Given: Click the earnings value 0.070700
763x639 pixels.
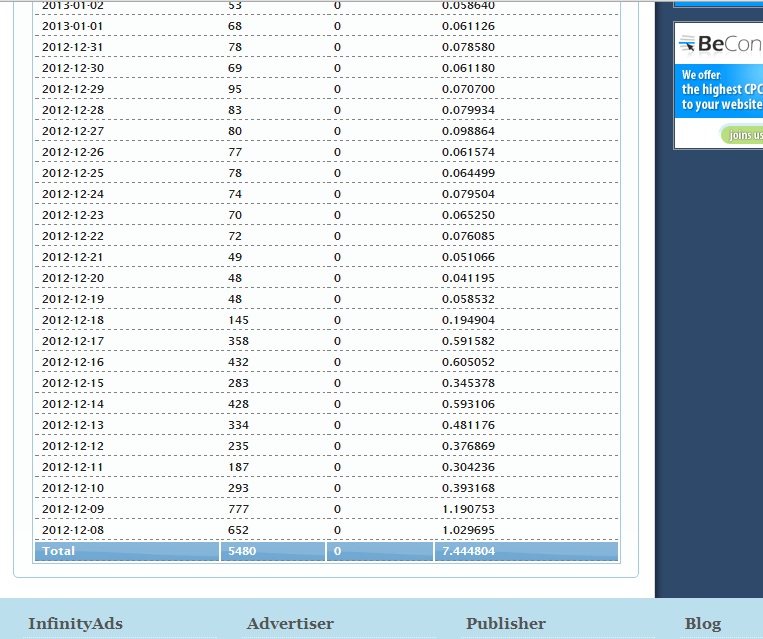Looking at the screenshot, I should [x=468, y=89].
